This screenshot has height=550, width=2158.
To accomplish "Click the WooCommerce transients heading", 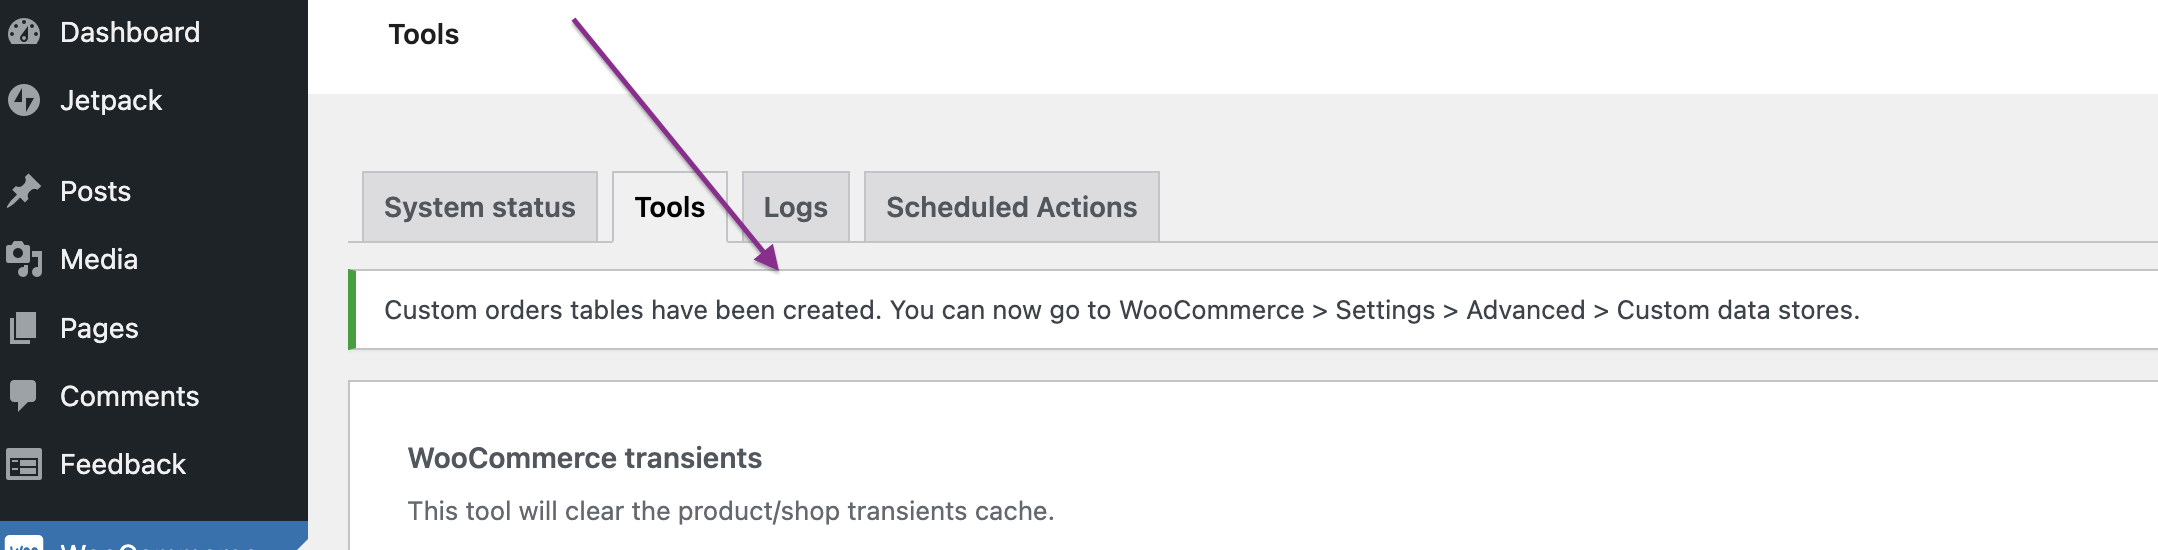I will click(585, 458).
